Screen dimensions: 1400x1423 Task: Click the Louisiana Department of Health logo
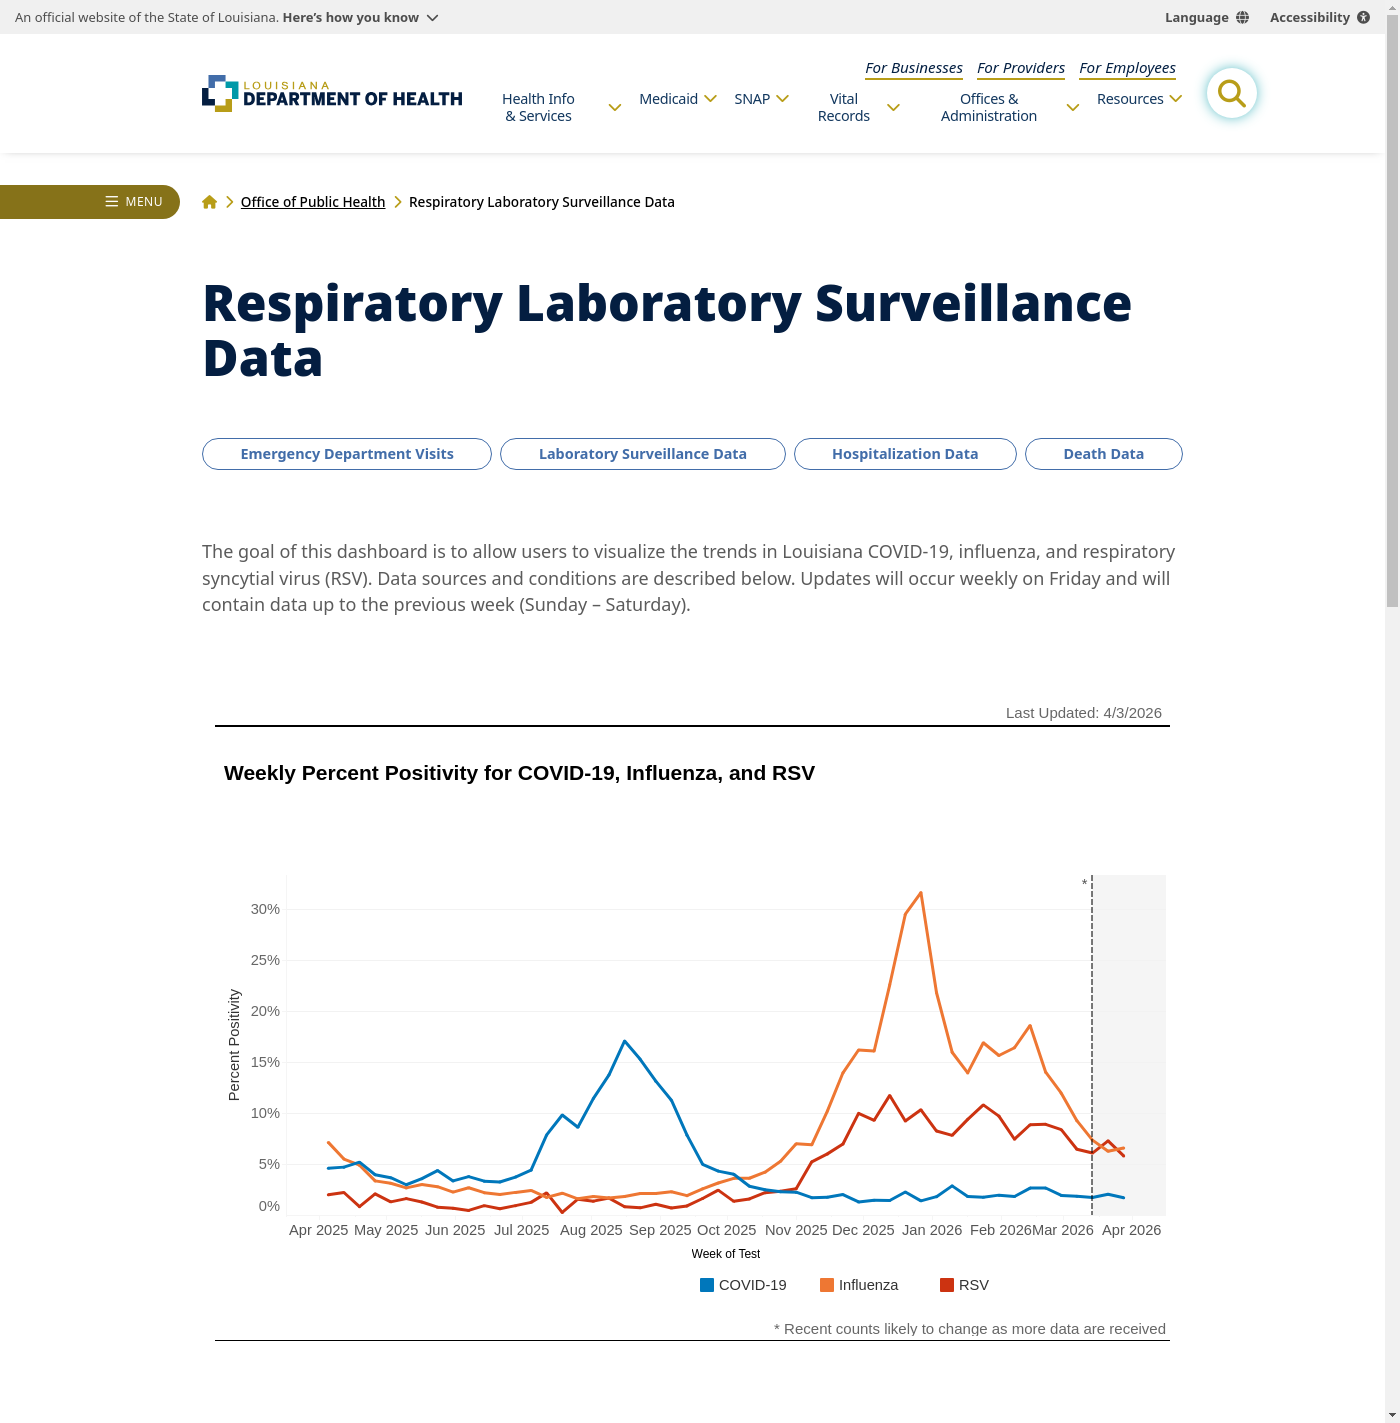[x=332, y=94]
